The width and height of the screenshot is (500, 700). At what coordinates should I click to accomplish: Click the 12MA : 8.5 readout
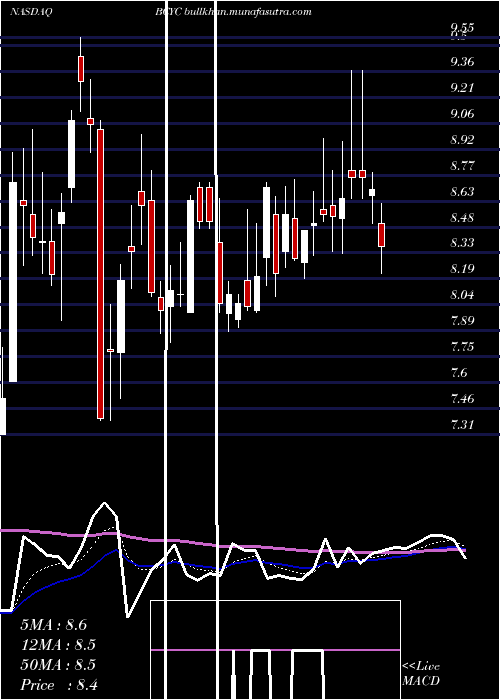tap(58, 645)
